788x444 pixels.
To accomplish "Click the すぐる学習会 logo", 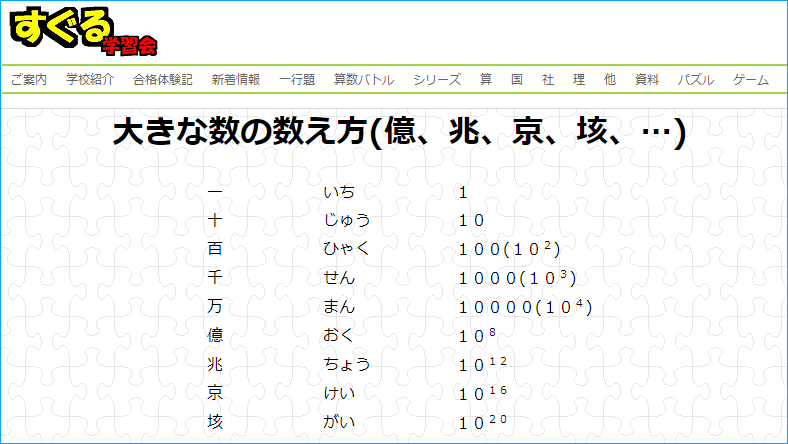I will 83,31.
